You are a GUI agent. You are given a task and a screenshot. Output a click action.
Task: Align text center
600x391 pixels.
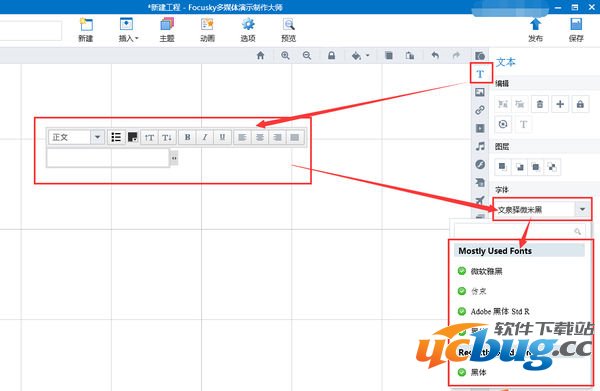(260, 137)
